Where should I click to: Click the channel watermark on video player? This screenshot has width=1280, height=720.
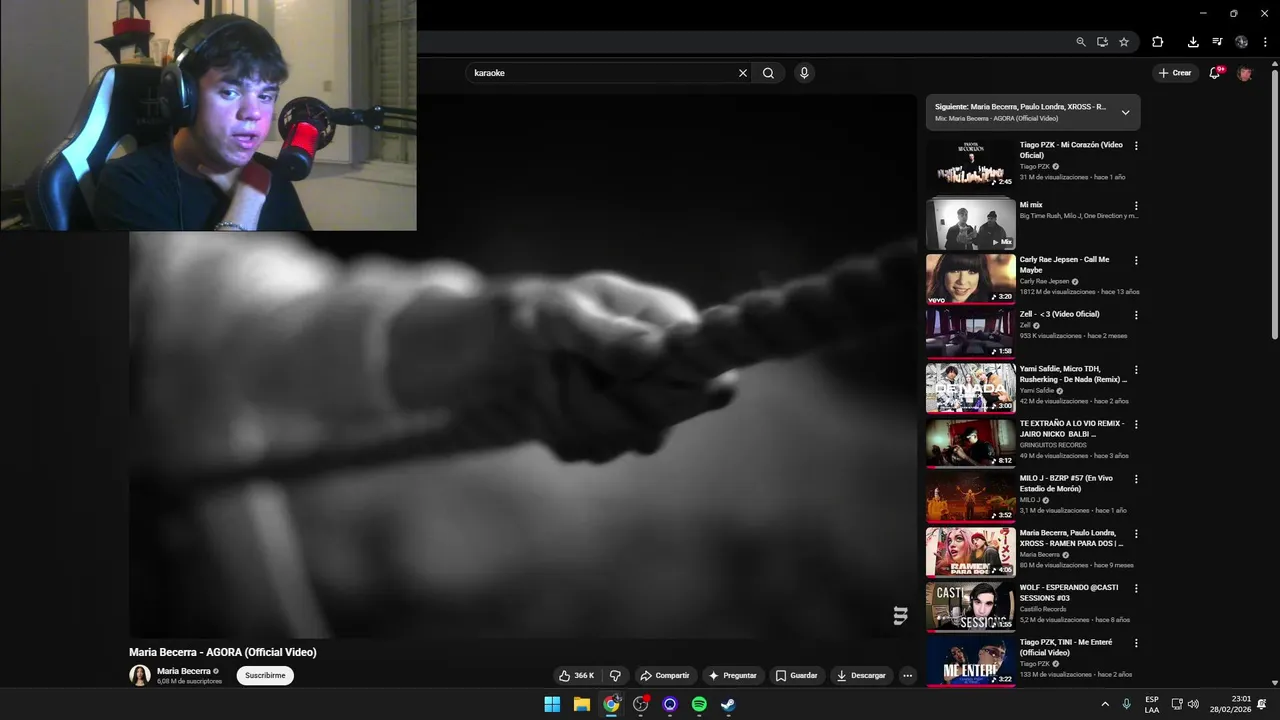(x=900, y=616)
